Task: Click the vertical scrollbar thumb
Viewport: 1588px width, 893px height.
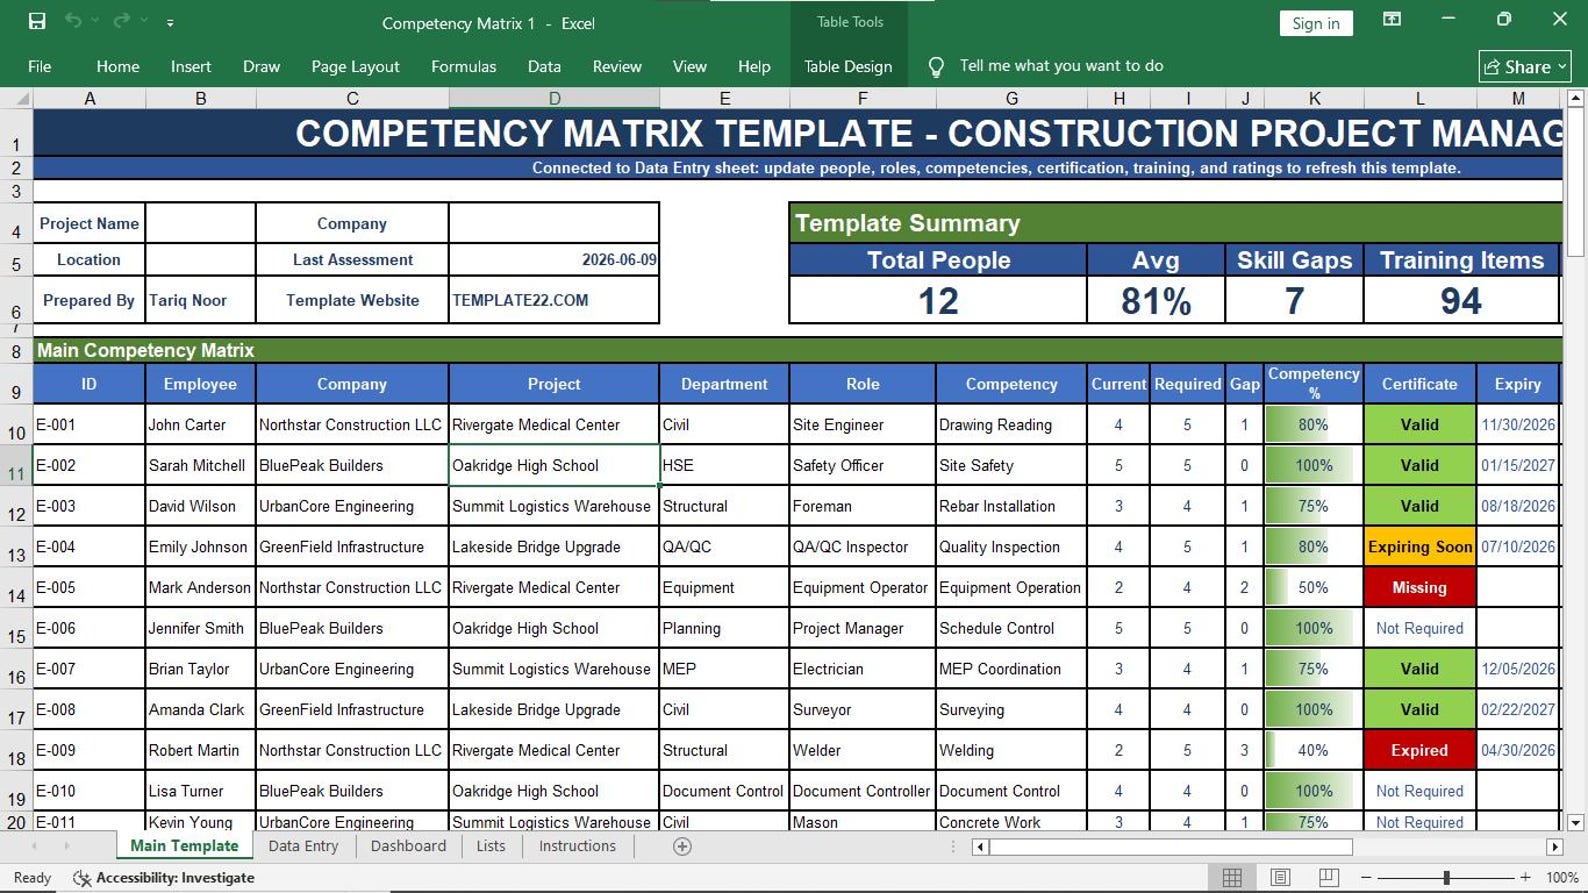Action: pos(1575,183)
